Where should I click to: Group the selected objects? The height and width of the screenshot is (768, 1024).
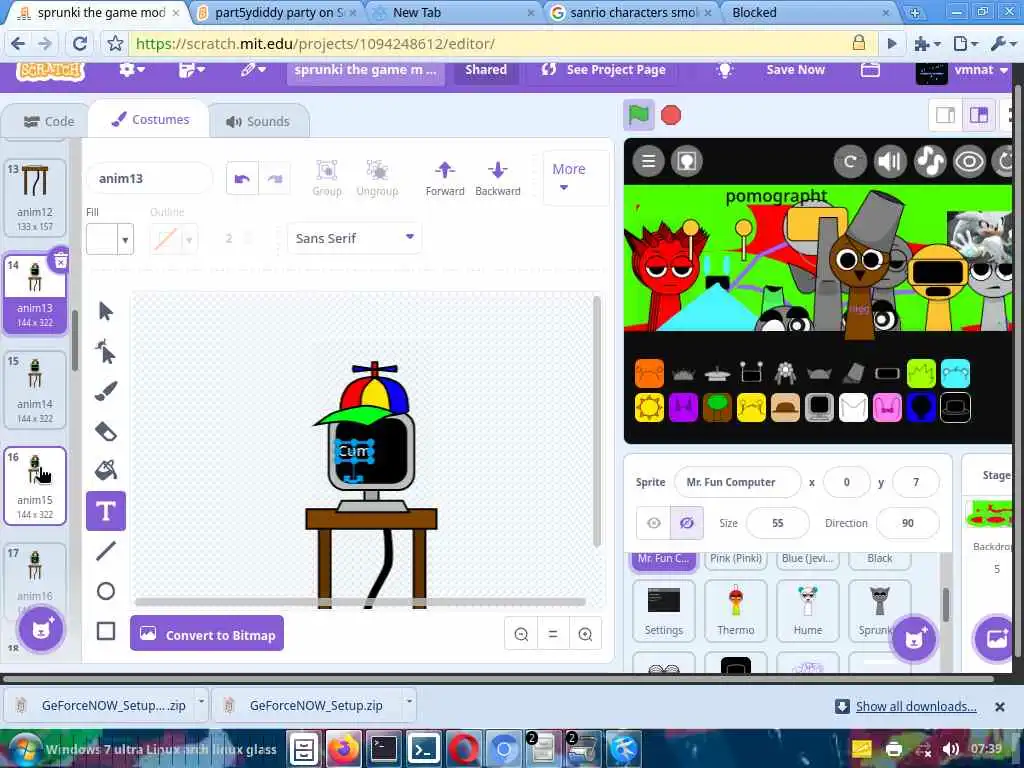[327, 178]
